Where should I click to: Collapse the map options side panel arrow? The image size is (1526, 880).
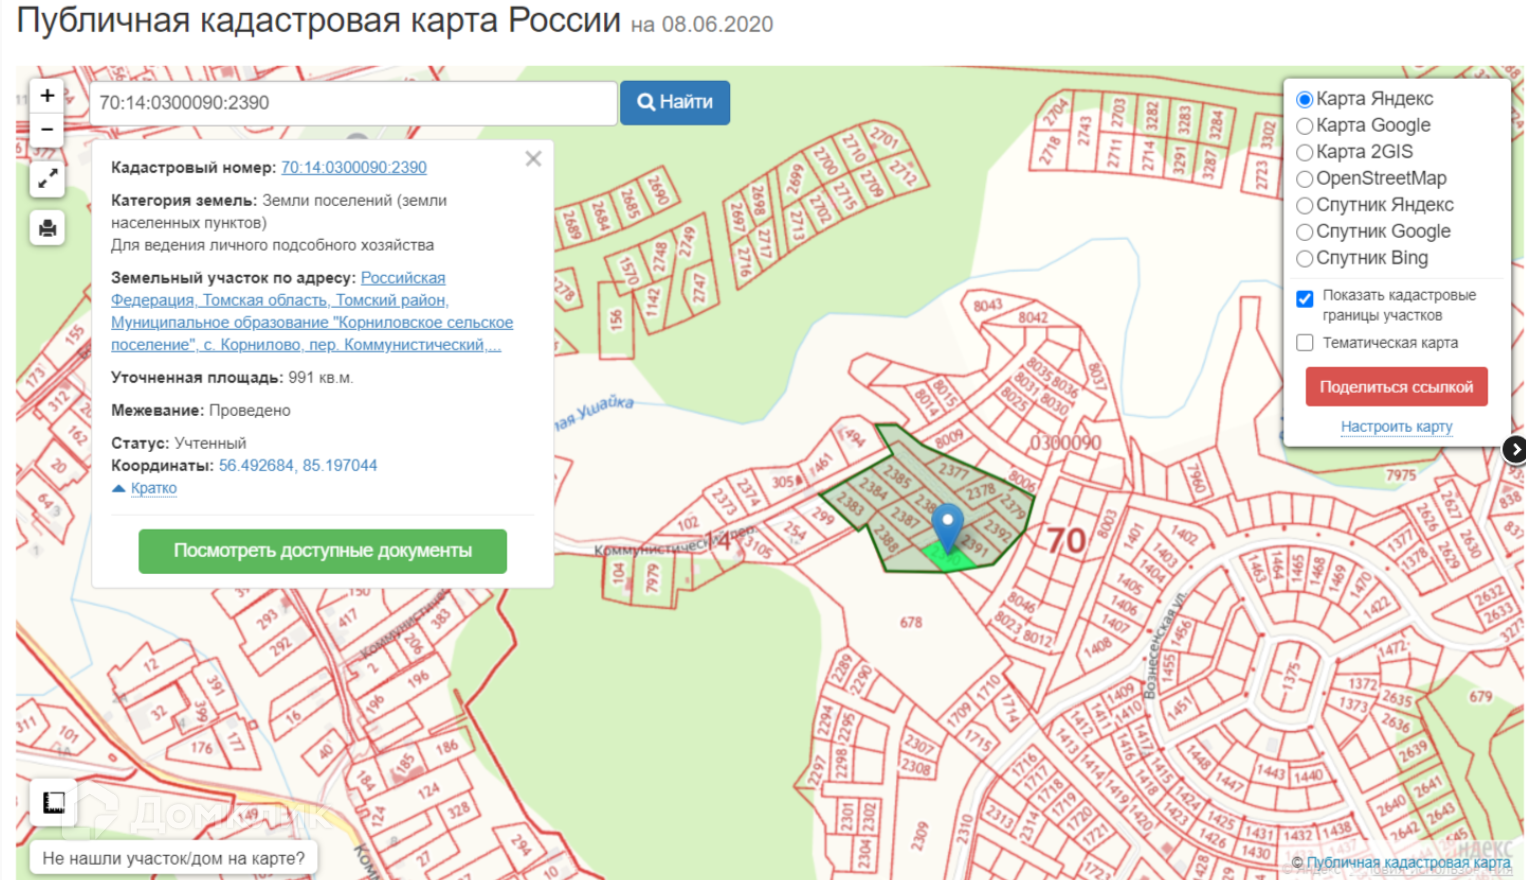coord(1515,450)
